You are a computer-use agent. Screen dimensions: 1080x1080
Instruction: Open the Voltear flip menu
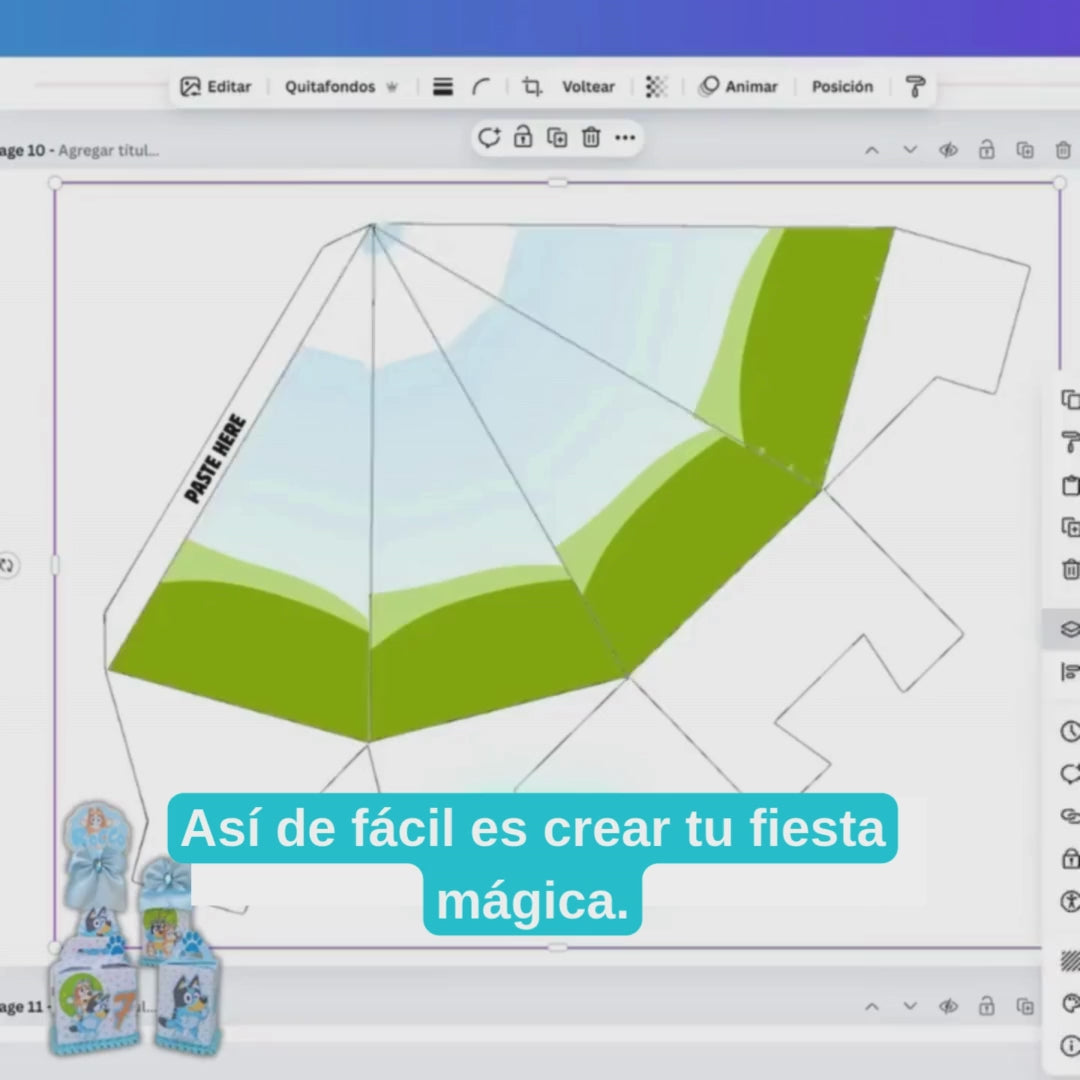(x=588, y=87)
